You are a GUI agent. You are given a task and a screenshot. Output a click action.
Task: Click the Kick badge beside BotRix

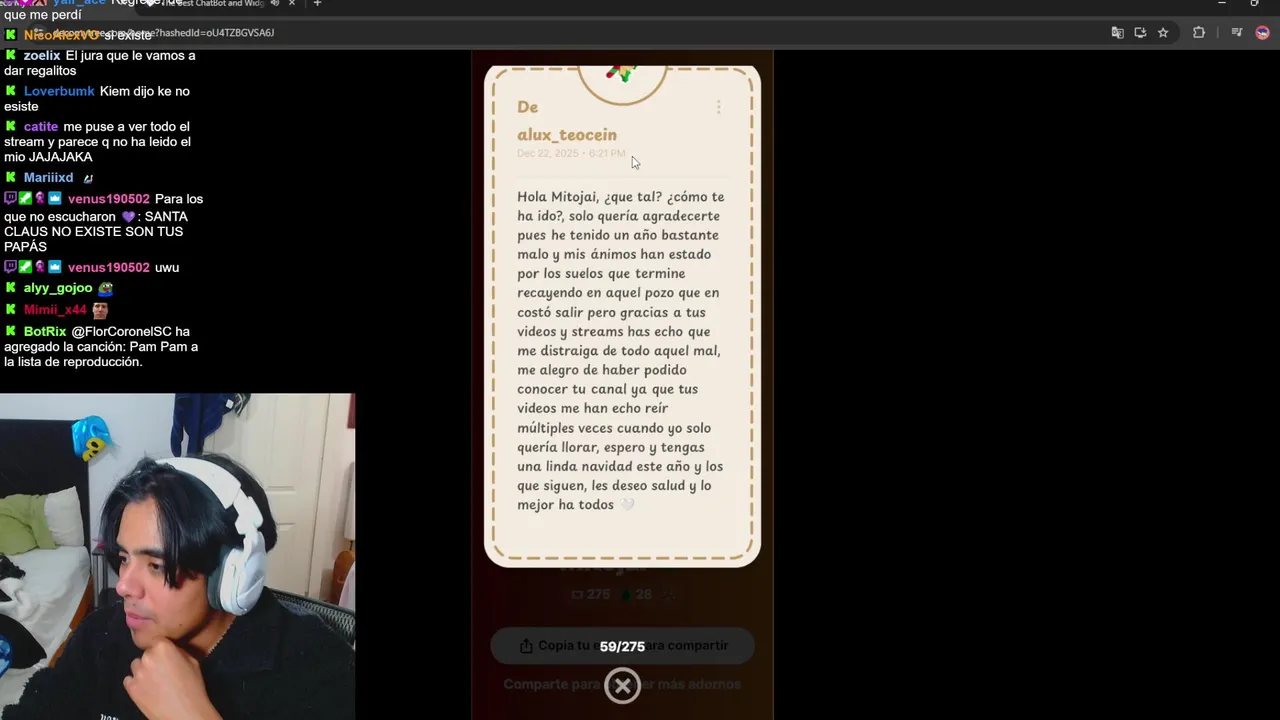[x=11, y=331]
